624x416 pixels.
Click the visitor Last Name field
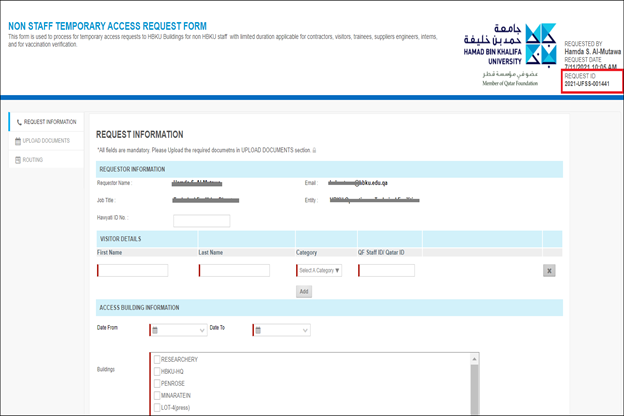click(234, 271)
